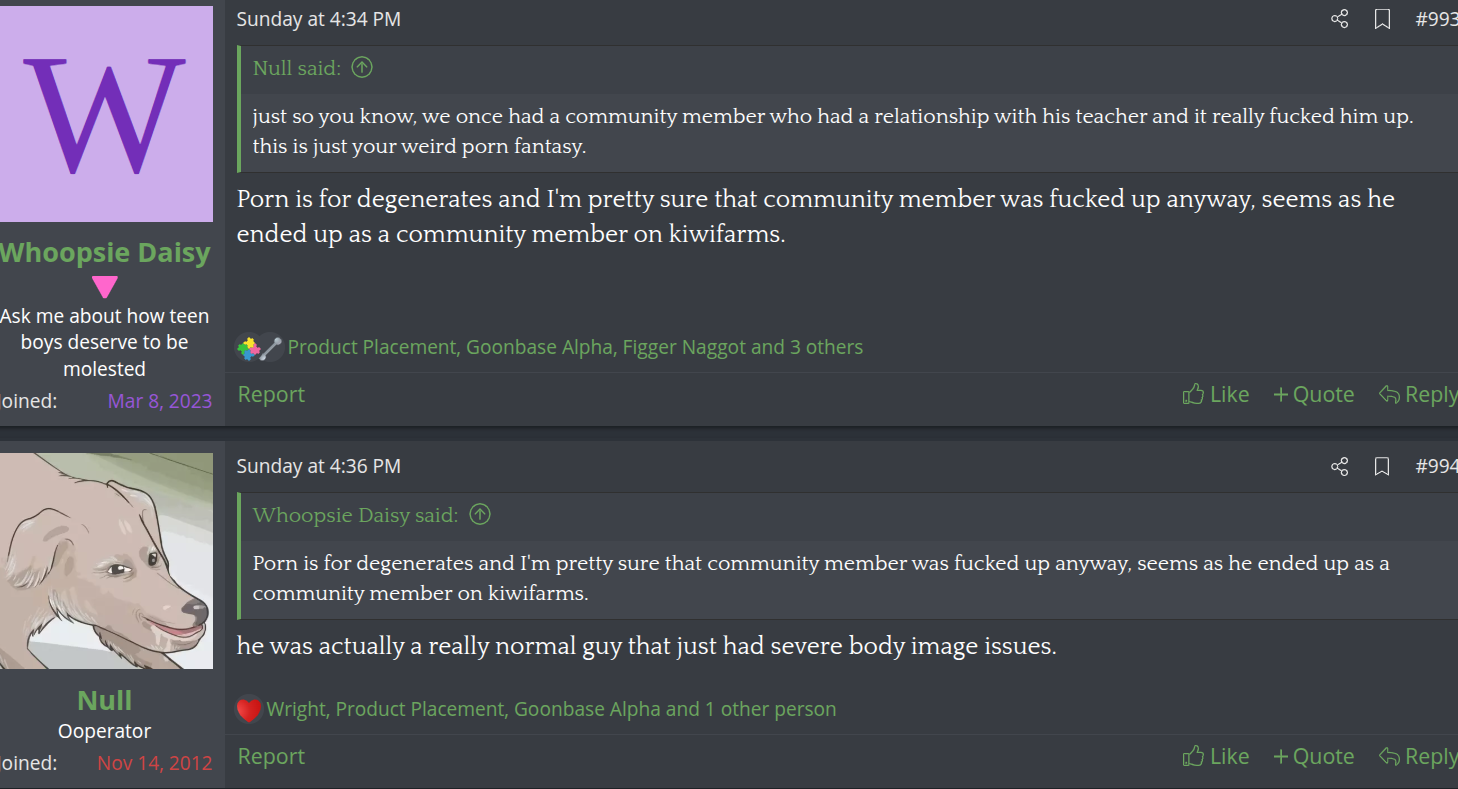The height and width of the screenshot is (789, 1458).
Task: Click heart reaction icon under post #994
Action: 249,710
